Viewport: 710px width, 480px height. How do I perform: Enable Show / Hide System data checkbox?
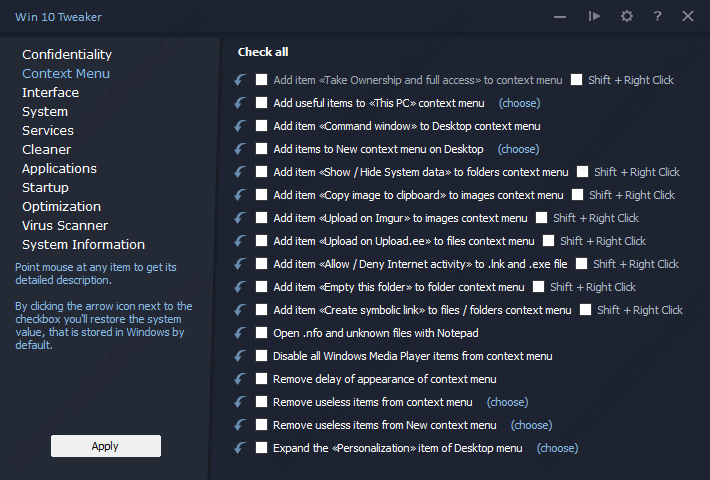pyautogui.click(x=261, y=172)
